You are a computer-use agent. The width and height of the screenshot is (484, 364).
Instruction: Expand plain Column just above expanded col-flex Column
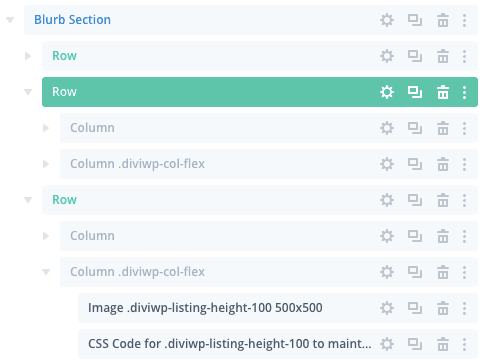click(x=46, y=236)
